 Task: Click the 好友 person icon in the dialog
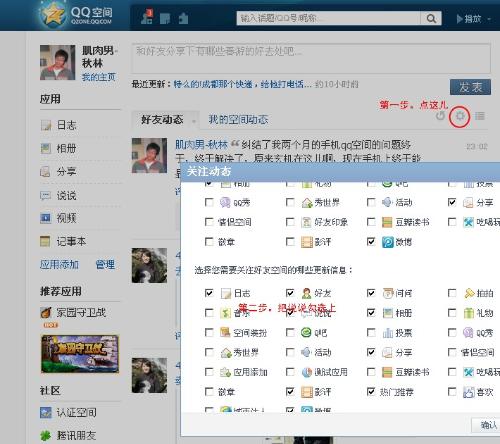point(306,293)
